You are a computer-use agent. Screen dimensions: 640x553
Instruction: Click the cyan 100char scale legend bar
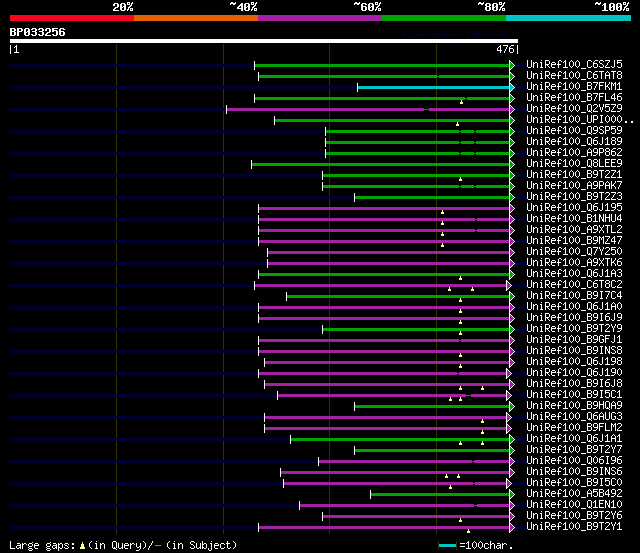click(x=447, y=546)
